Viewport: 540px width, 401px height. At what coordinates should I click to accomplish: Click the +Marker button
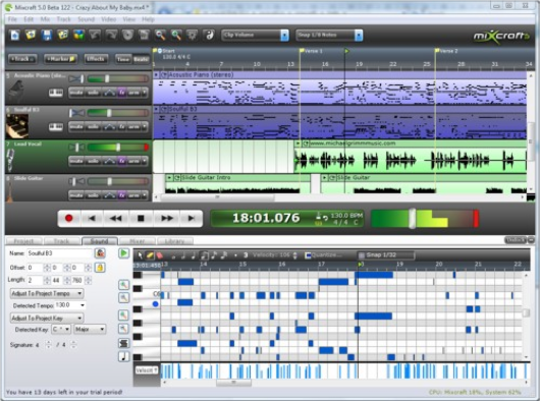[61, 59]
